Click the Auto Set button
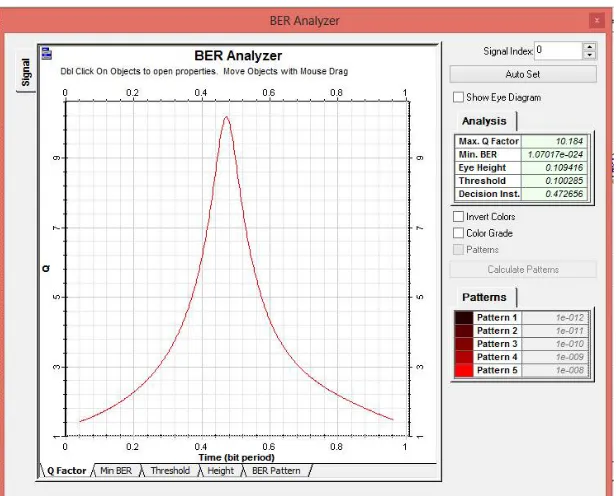Screen dimensions: 616x496 coord(523,74)
